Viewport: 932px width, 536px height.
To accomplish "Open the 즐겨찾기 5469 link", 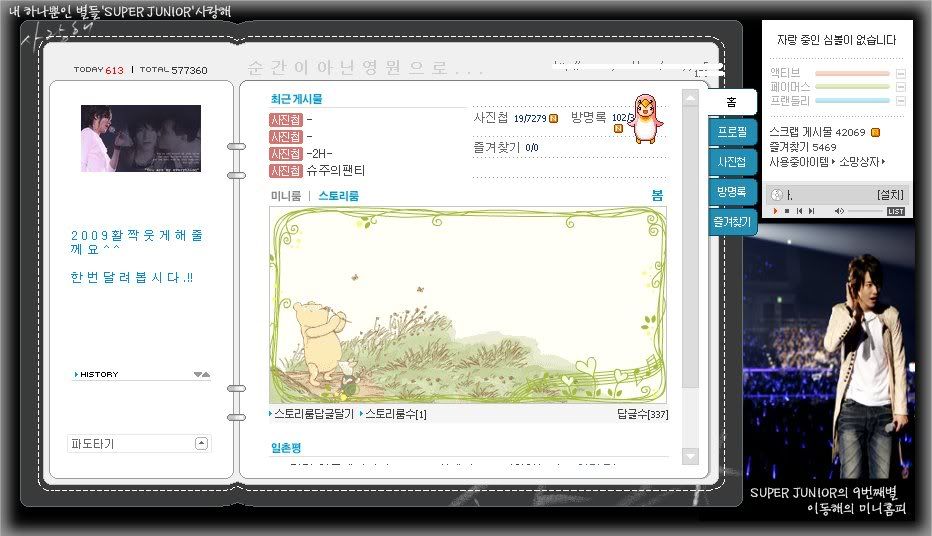I will 802,147.
